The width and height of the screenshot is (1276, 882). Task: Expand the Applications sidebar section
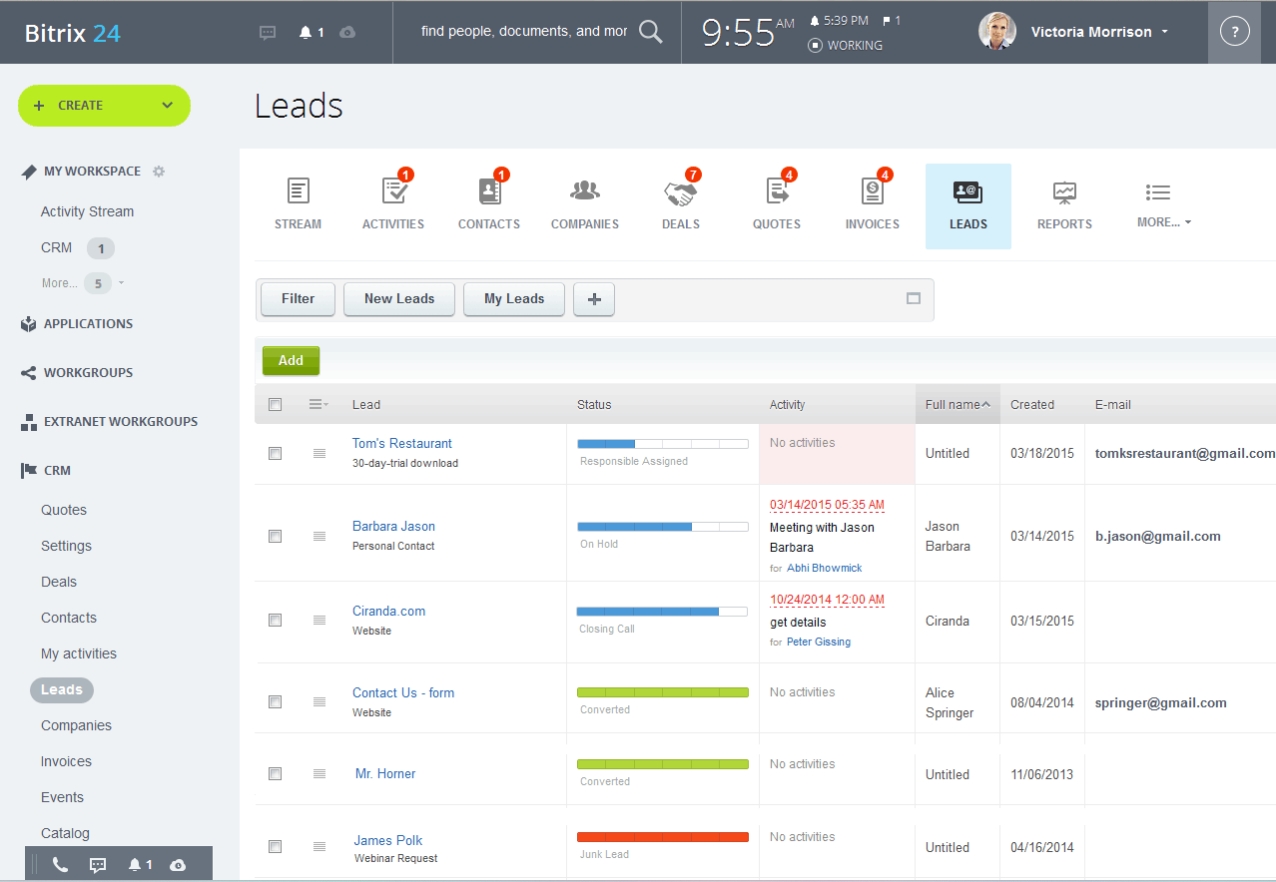pos(88,324)
